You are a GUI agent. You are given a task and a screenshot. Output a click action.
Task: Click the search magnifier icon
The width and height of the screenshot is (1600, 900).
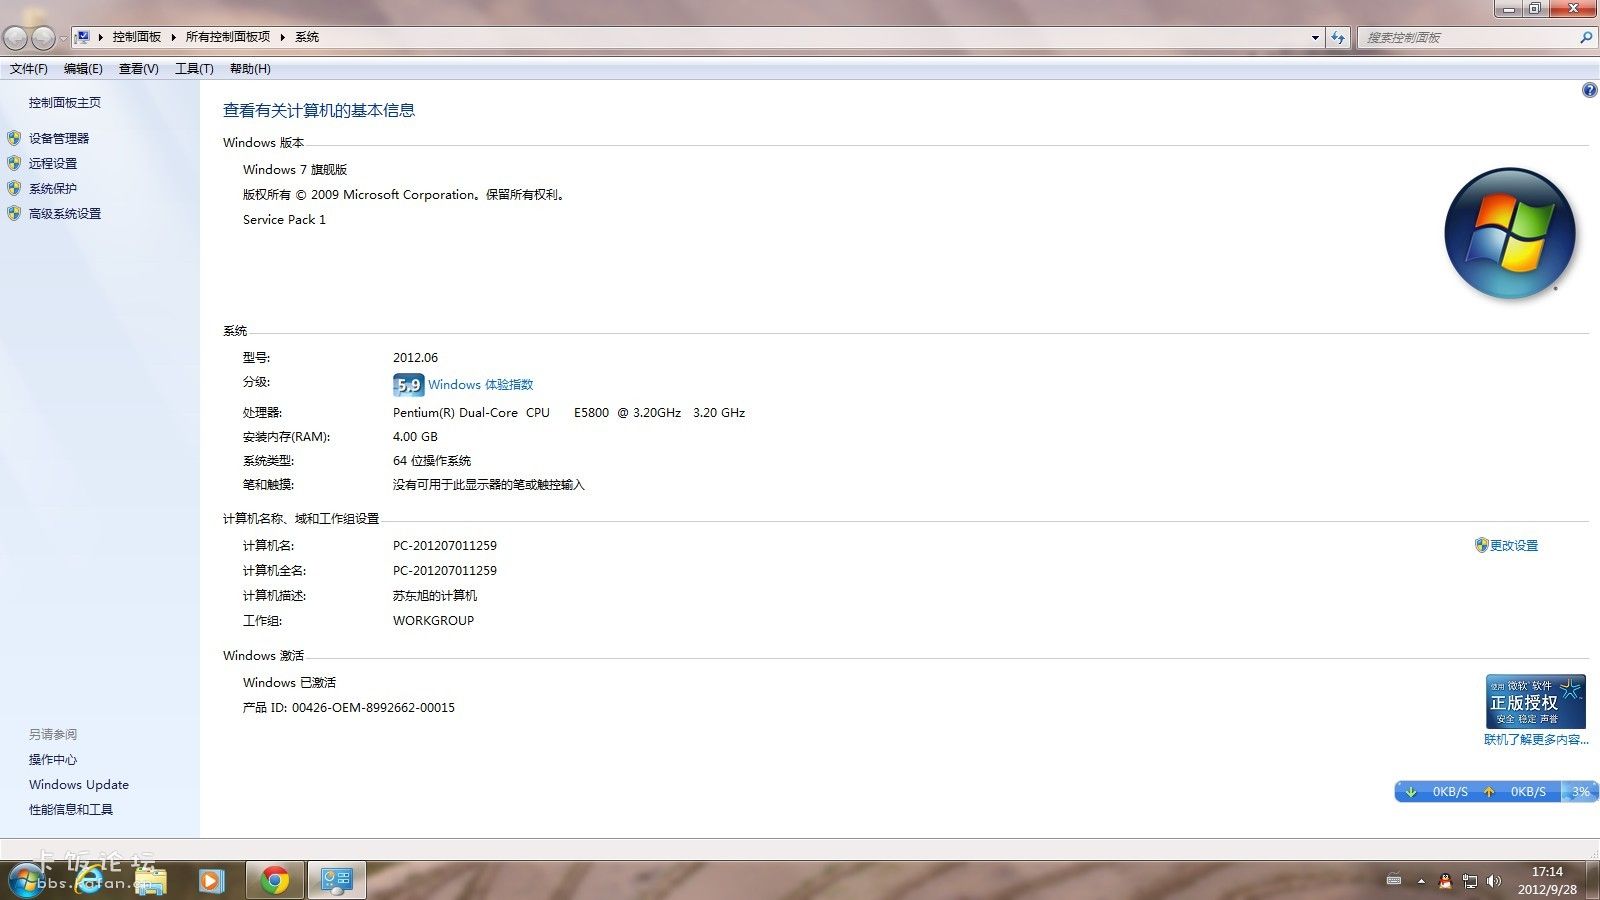click(1585, 37)
